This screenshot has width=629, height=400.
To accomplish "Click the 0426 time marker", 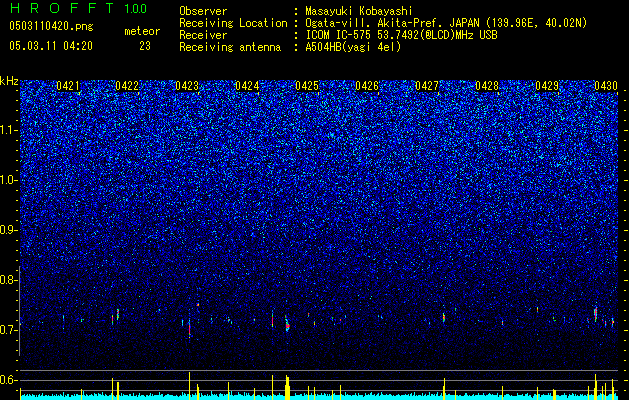I will (367, 86).
